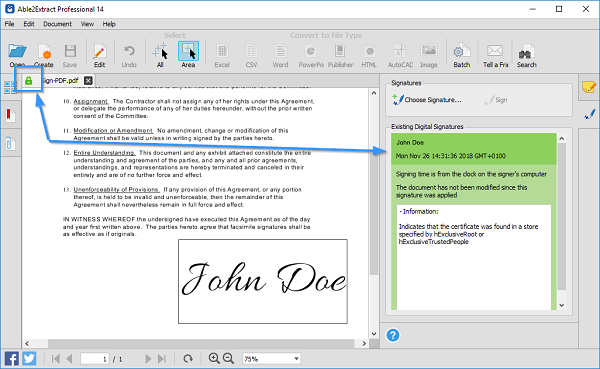This screenshot has height=369, width=600.
Task: Click document vertical scrollbar down arrow
Action: tap(374, 334)
